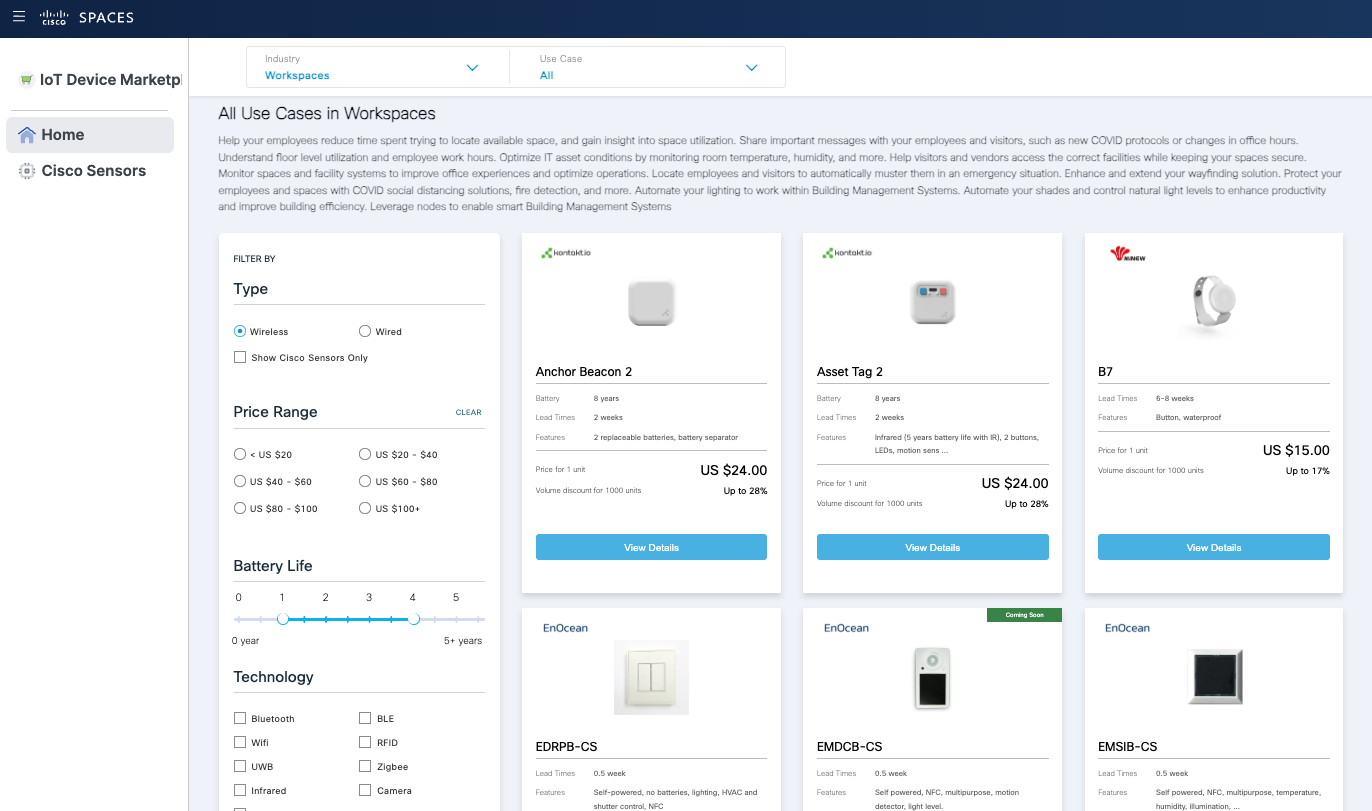Click the B7 wristband product image
This screenshot has height=811, width=1372.
click(x=1213, y=303)
